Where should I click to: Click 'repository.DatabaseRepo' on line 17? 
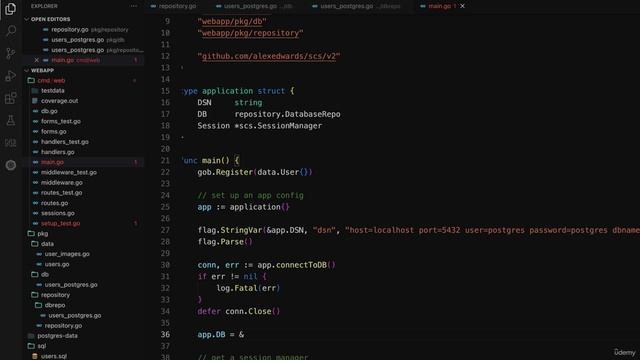pos(287,114)
